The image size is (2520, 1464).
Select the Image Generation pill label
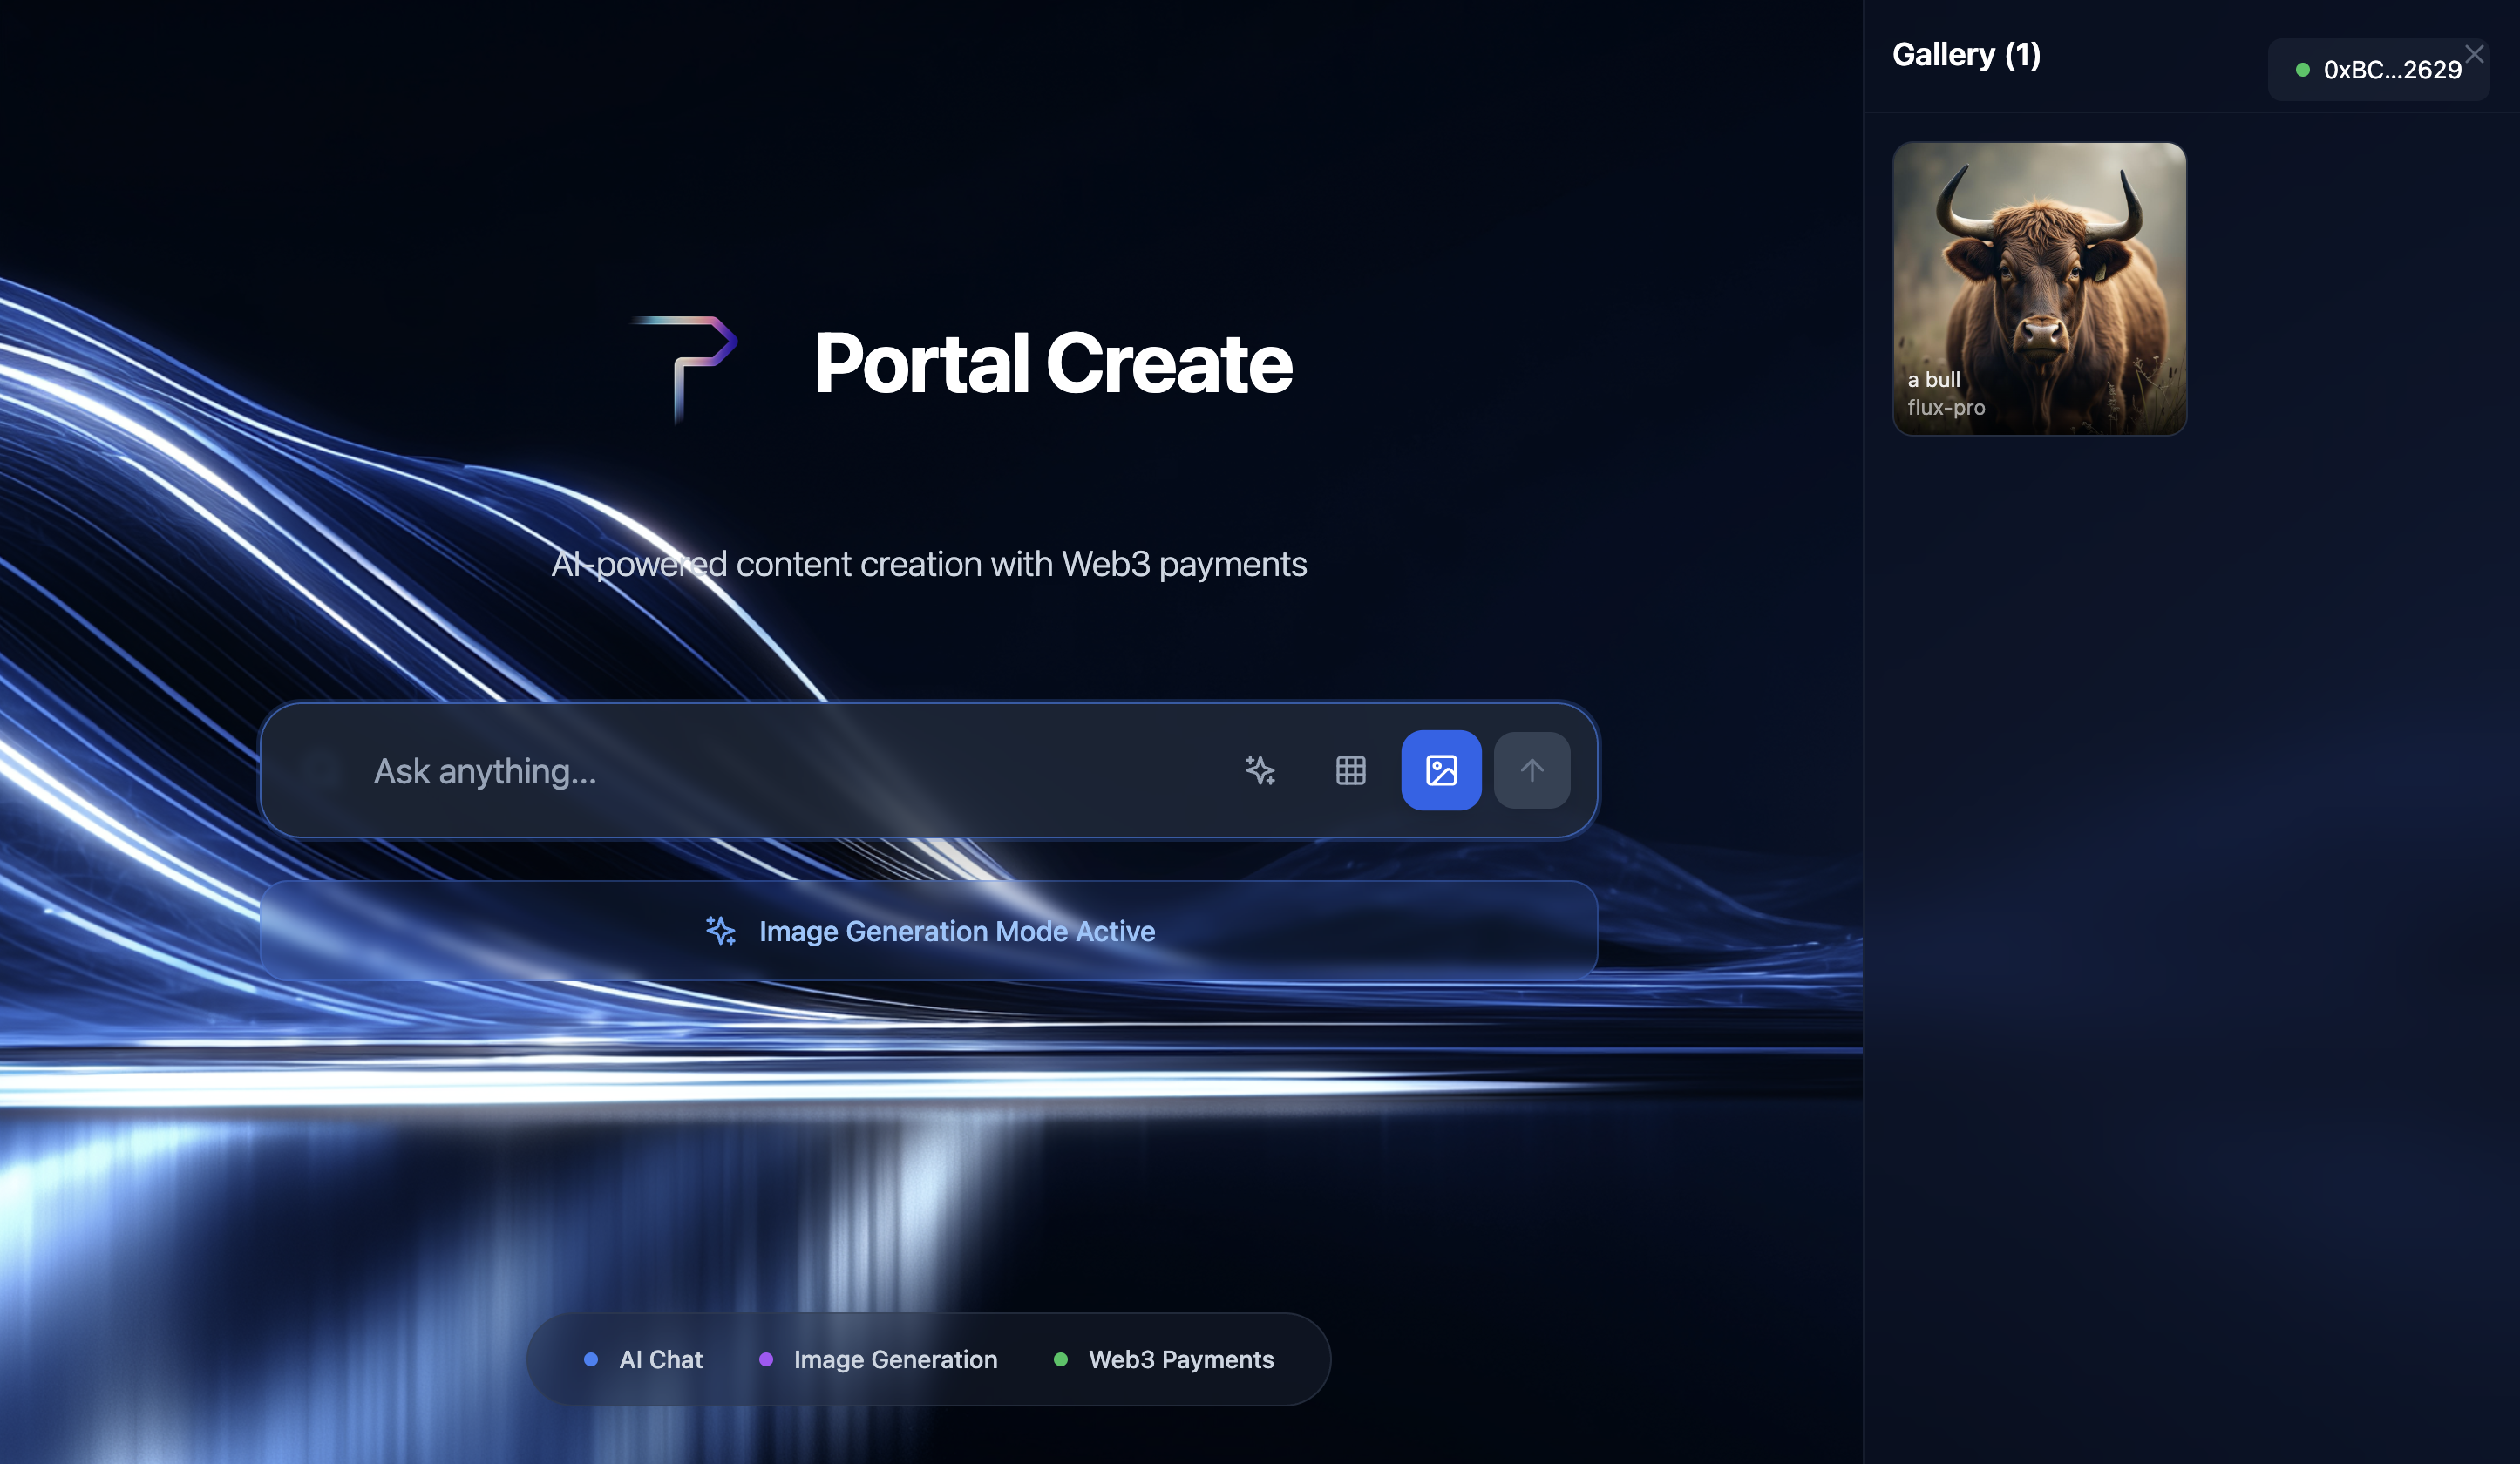895,1359
